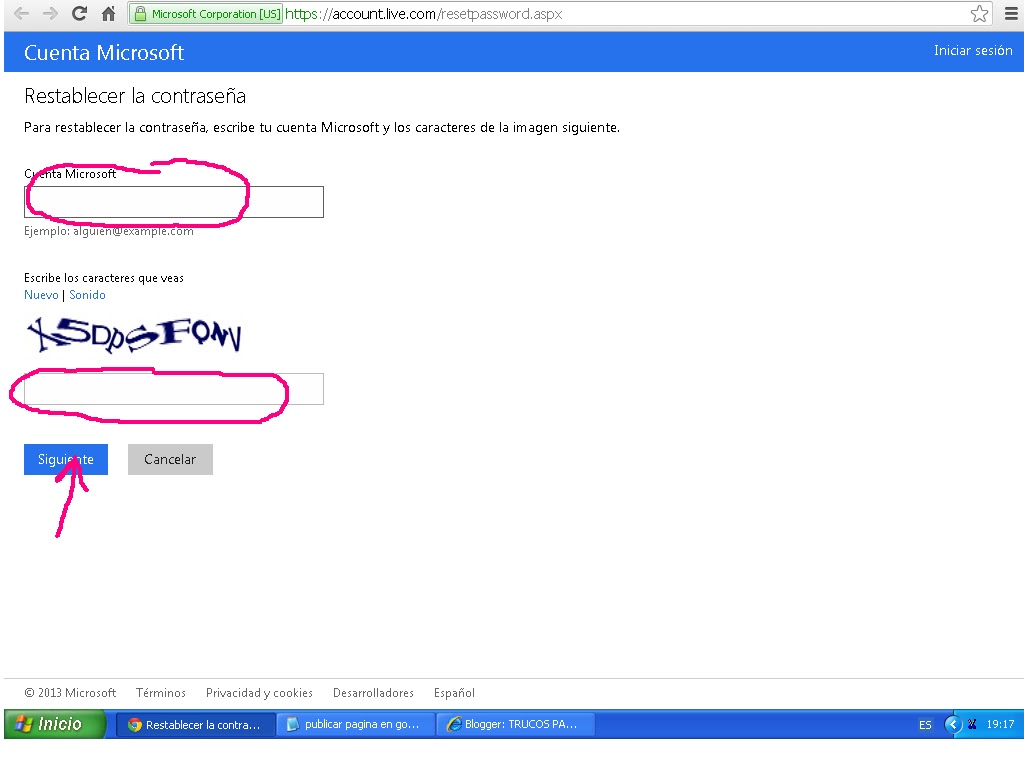The image size is (1024, 768).
Task: Expand hidden tray icons arrow
Action: [x=953, y=724]
